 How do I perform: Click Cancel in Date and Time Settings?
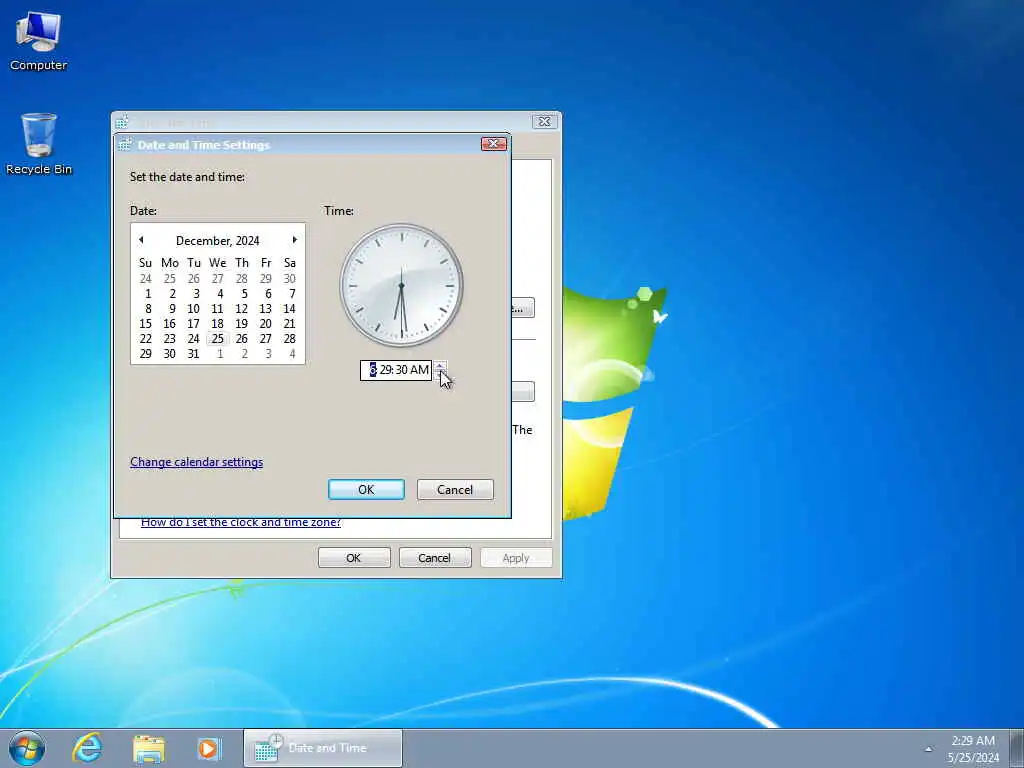pos(455,490)
